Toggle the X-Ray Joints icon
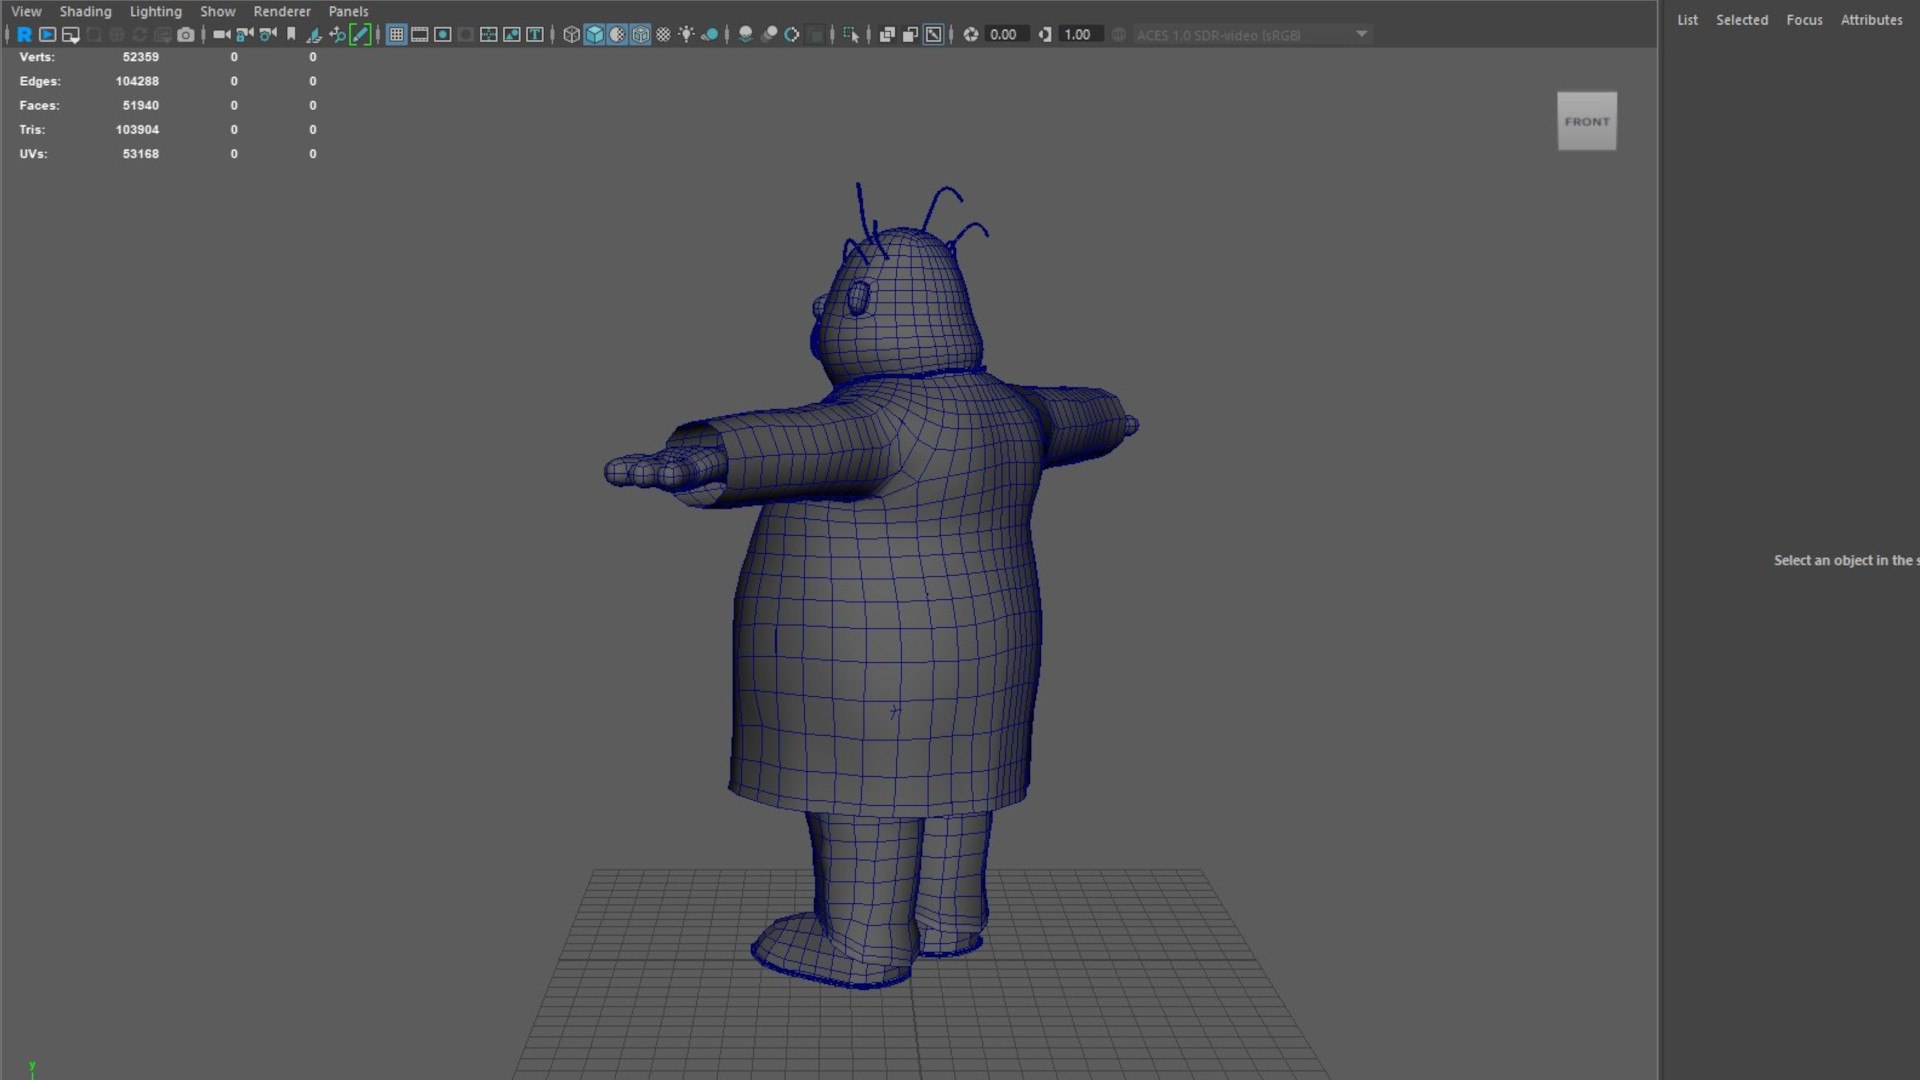Screen dimensions: 1920x1080 933,34
